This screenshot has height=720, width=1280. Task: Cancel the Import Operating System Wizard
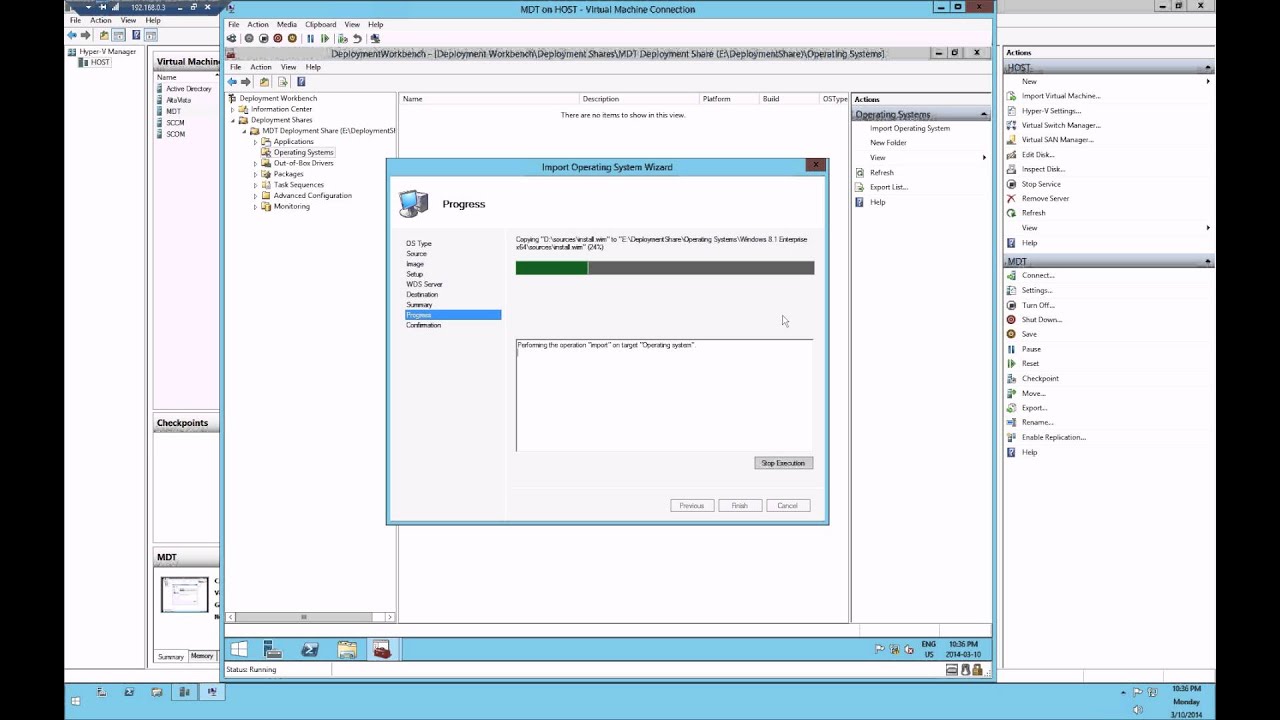pyautogui.click(x=788, y=505)
